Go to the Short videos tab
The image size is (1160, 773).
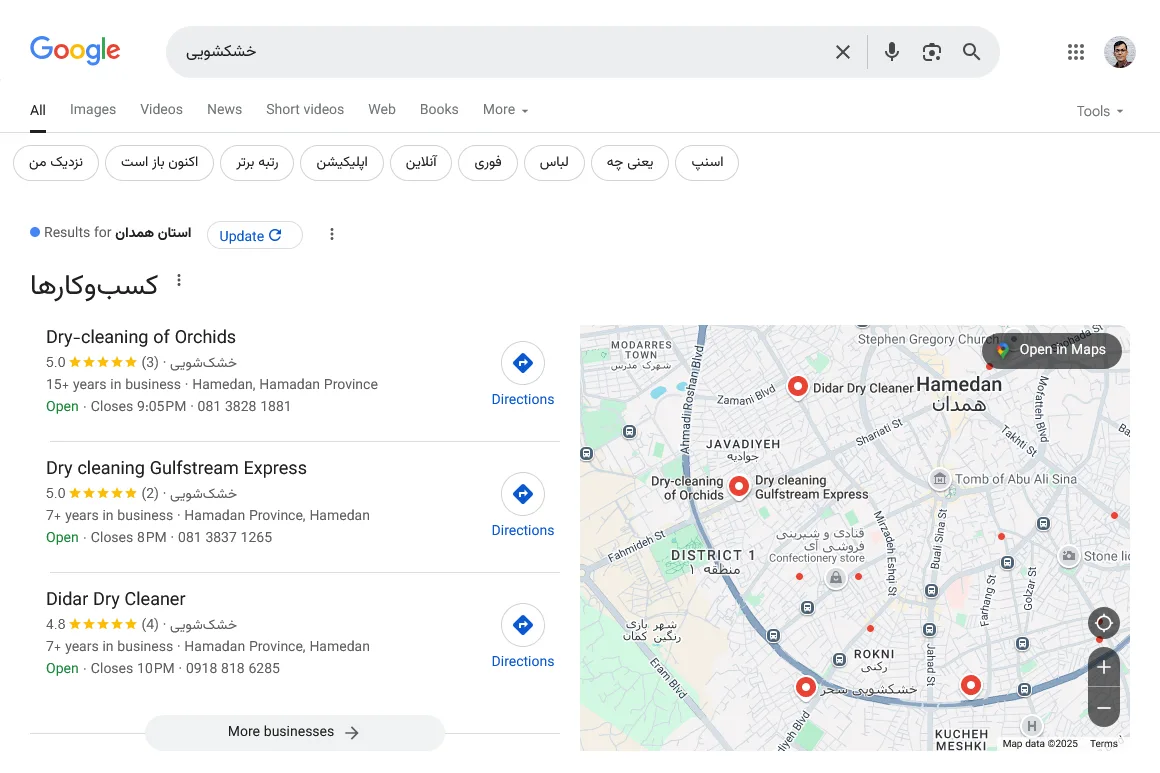(x=305, y=109)
